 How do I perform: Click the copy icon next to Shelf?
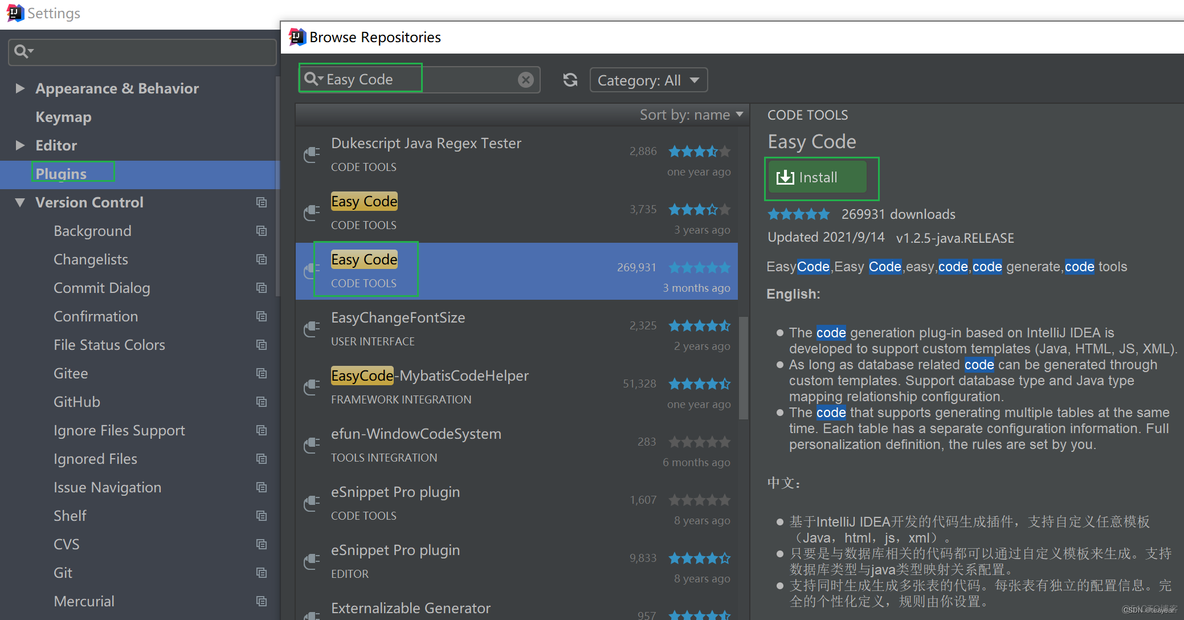(261, 516)
